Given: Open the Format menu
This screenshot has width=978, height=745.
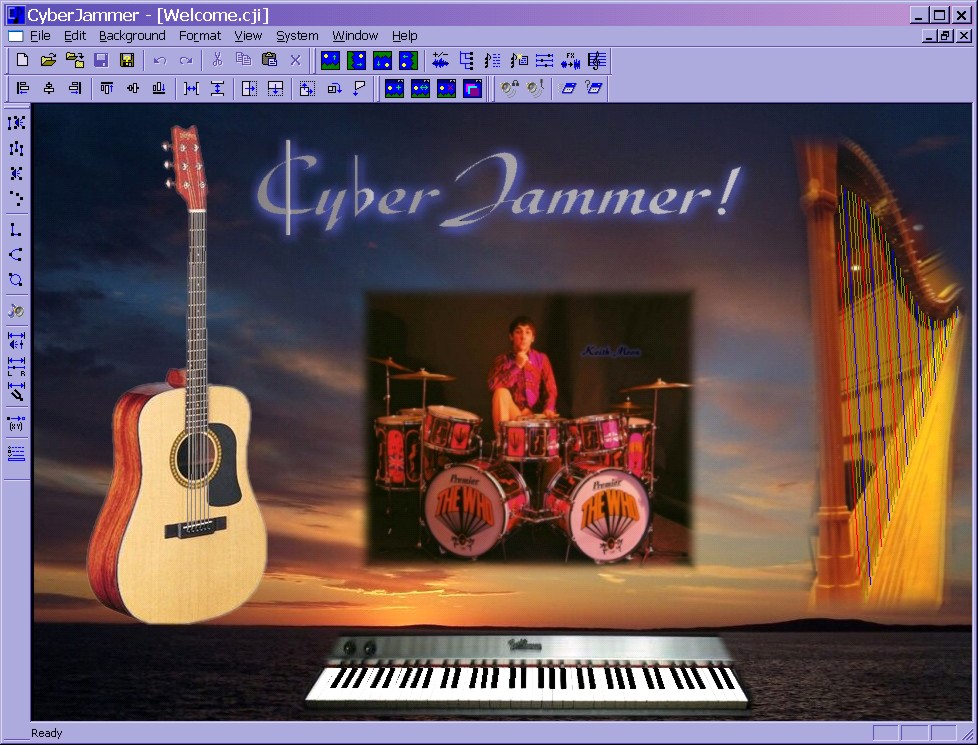Looking at the screenshot, I should coord(200,36).
